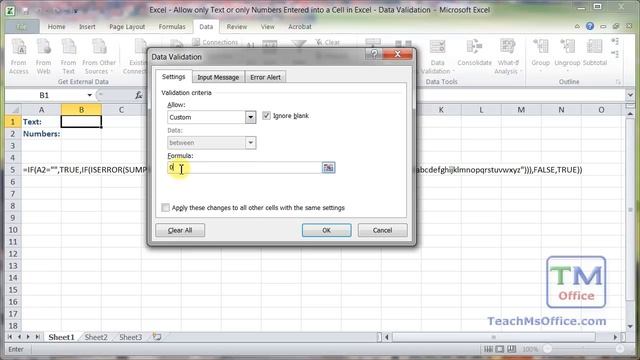Open the Insert ribbon tab
The image size is (640, 360).
click(x=87, y=27)
